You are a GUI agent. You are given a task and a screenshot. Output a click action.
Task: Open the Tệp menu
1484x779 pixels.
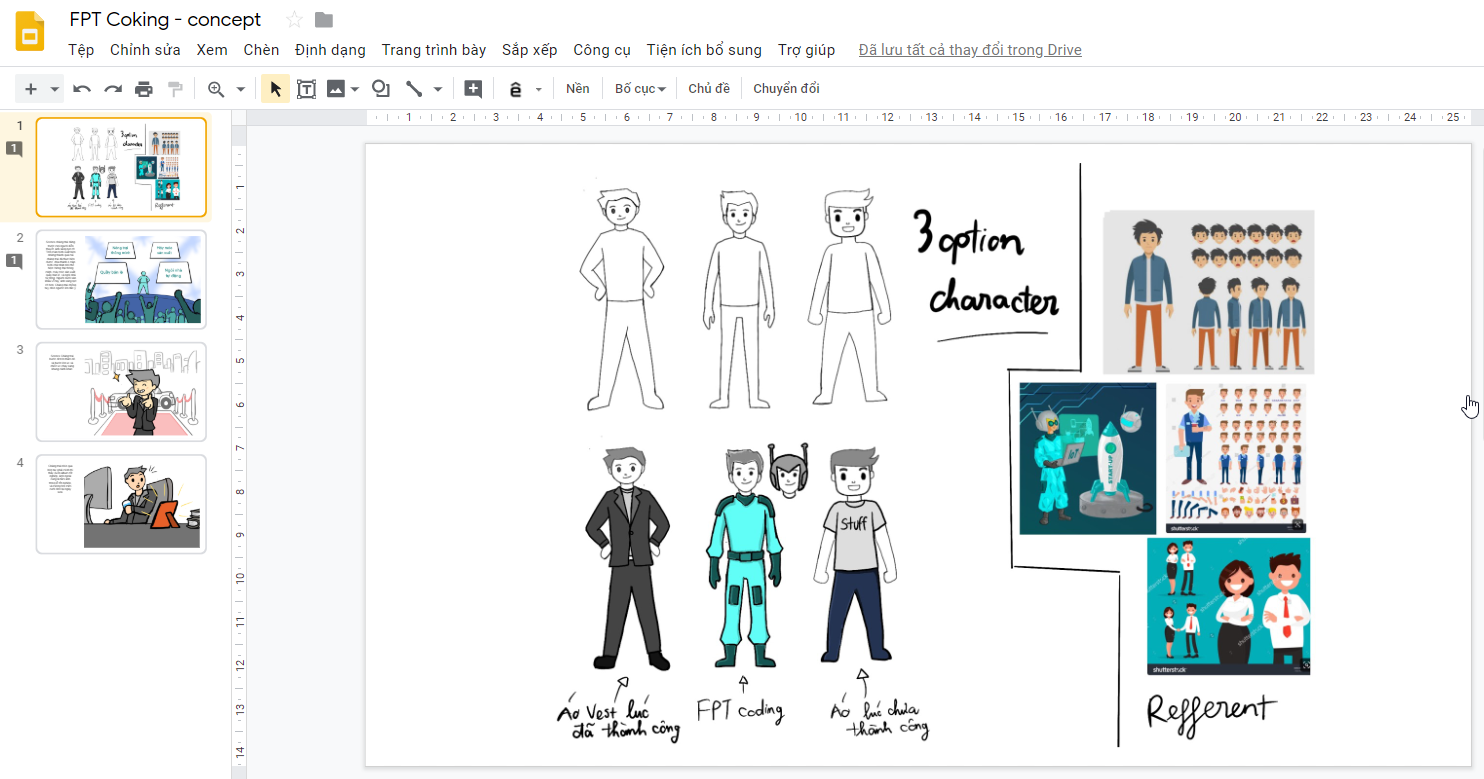pos(81,50)
